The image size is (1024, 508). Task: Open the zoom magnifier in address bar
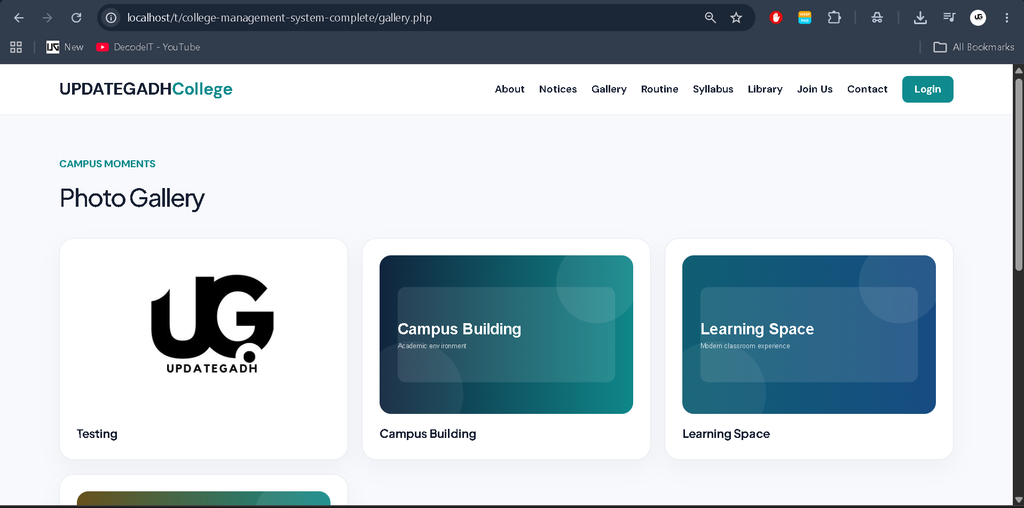[710, 18]
